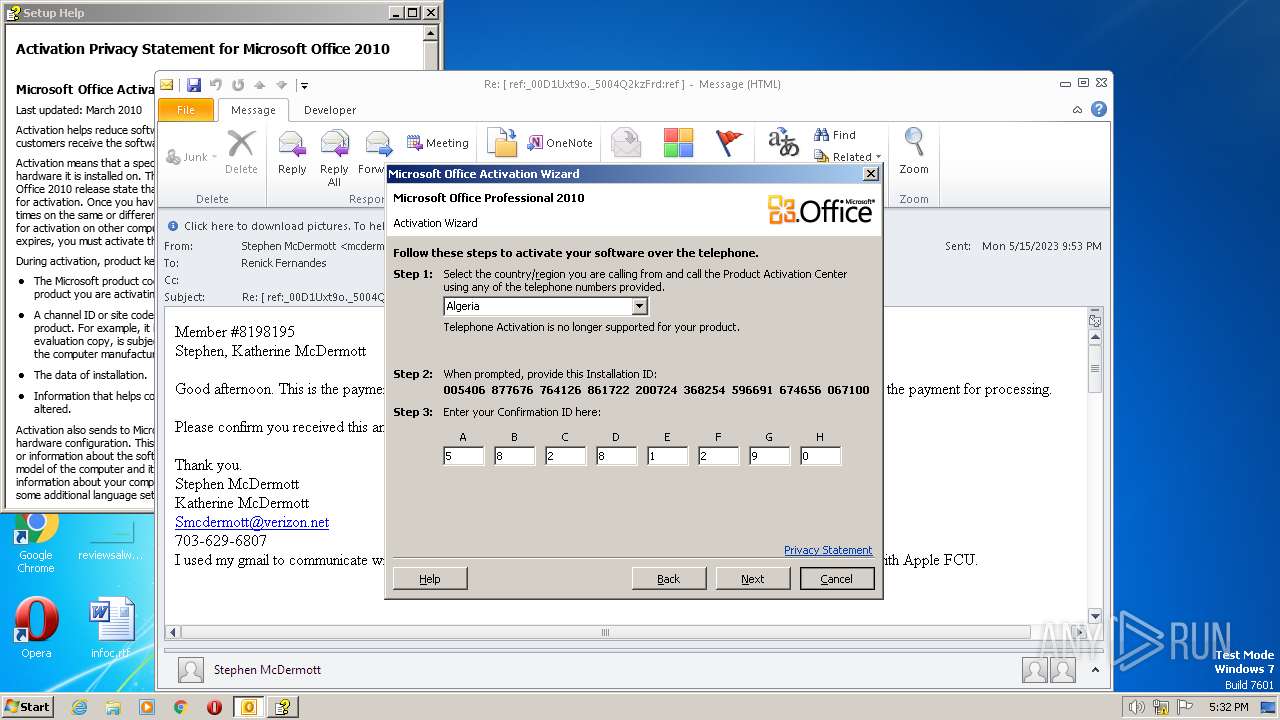Click Stephen McDermott contact photo in People Pane
The width and height of the screenshot is (1280, 720).
pos(191,670)
